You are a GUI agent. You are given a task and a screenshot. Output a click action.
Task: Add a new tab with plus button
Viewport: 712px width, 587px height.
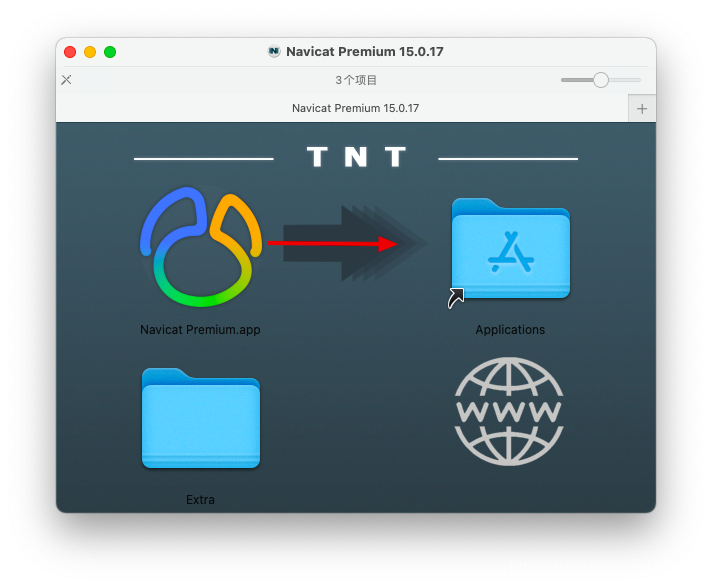click(642, 109)
